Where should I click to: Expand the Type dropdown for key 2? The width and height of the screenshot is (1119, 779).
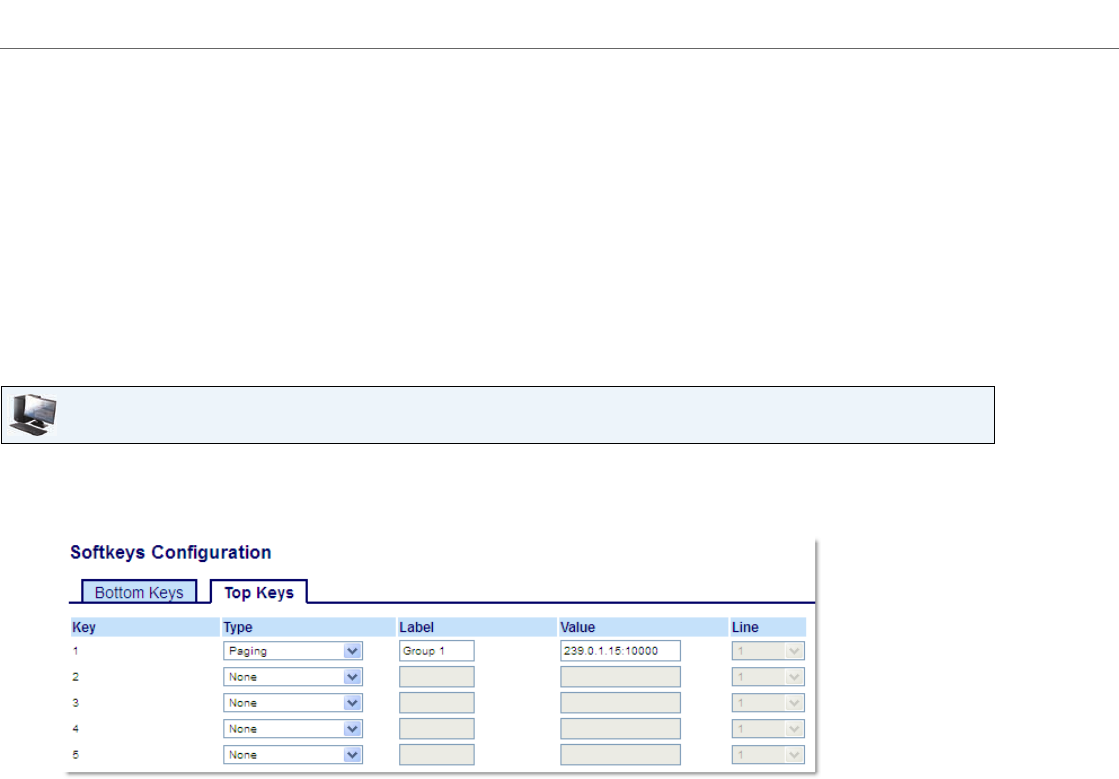point(292,677)
